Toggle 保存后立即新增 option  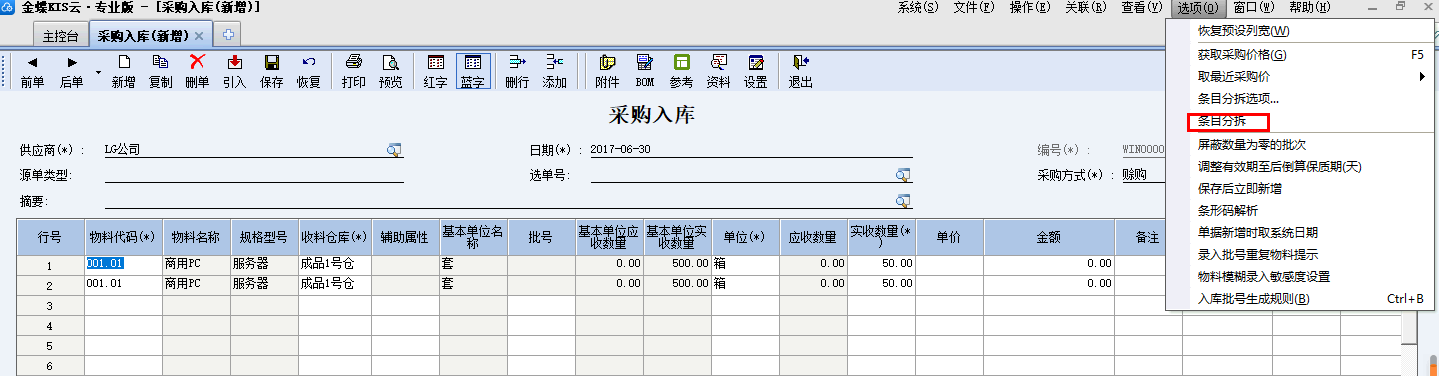coord(1301,188)
